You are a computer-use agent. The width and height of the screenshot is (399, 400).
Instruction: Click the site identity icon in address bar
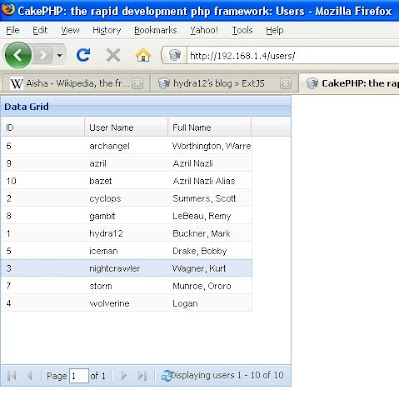tap(174, 55)
